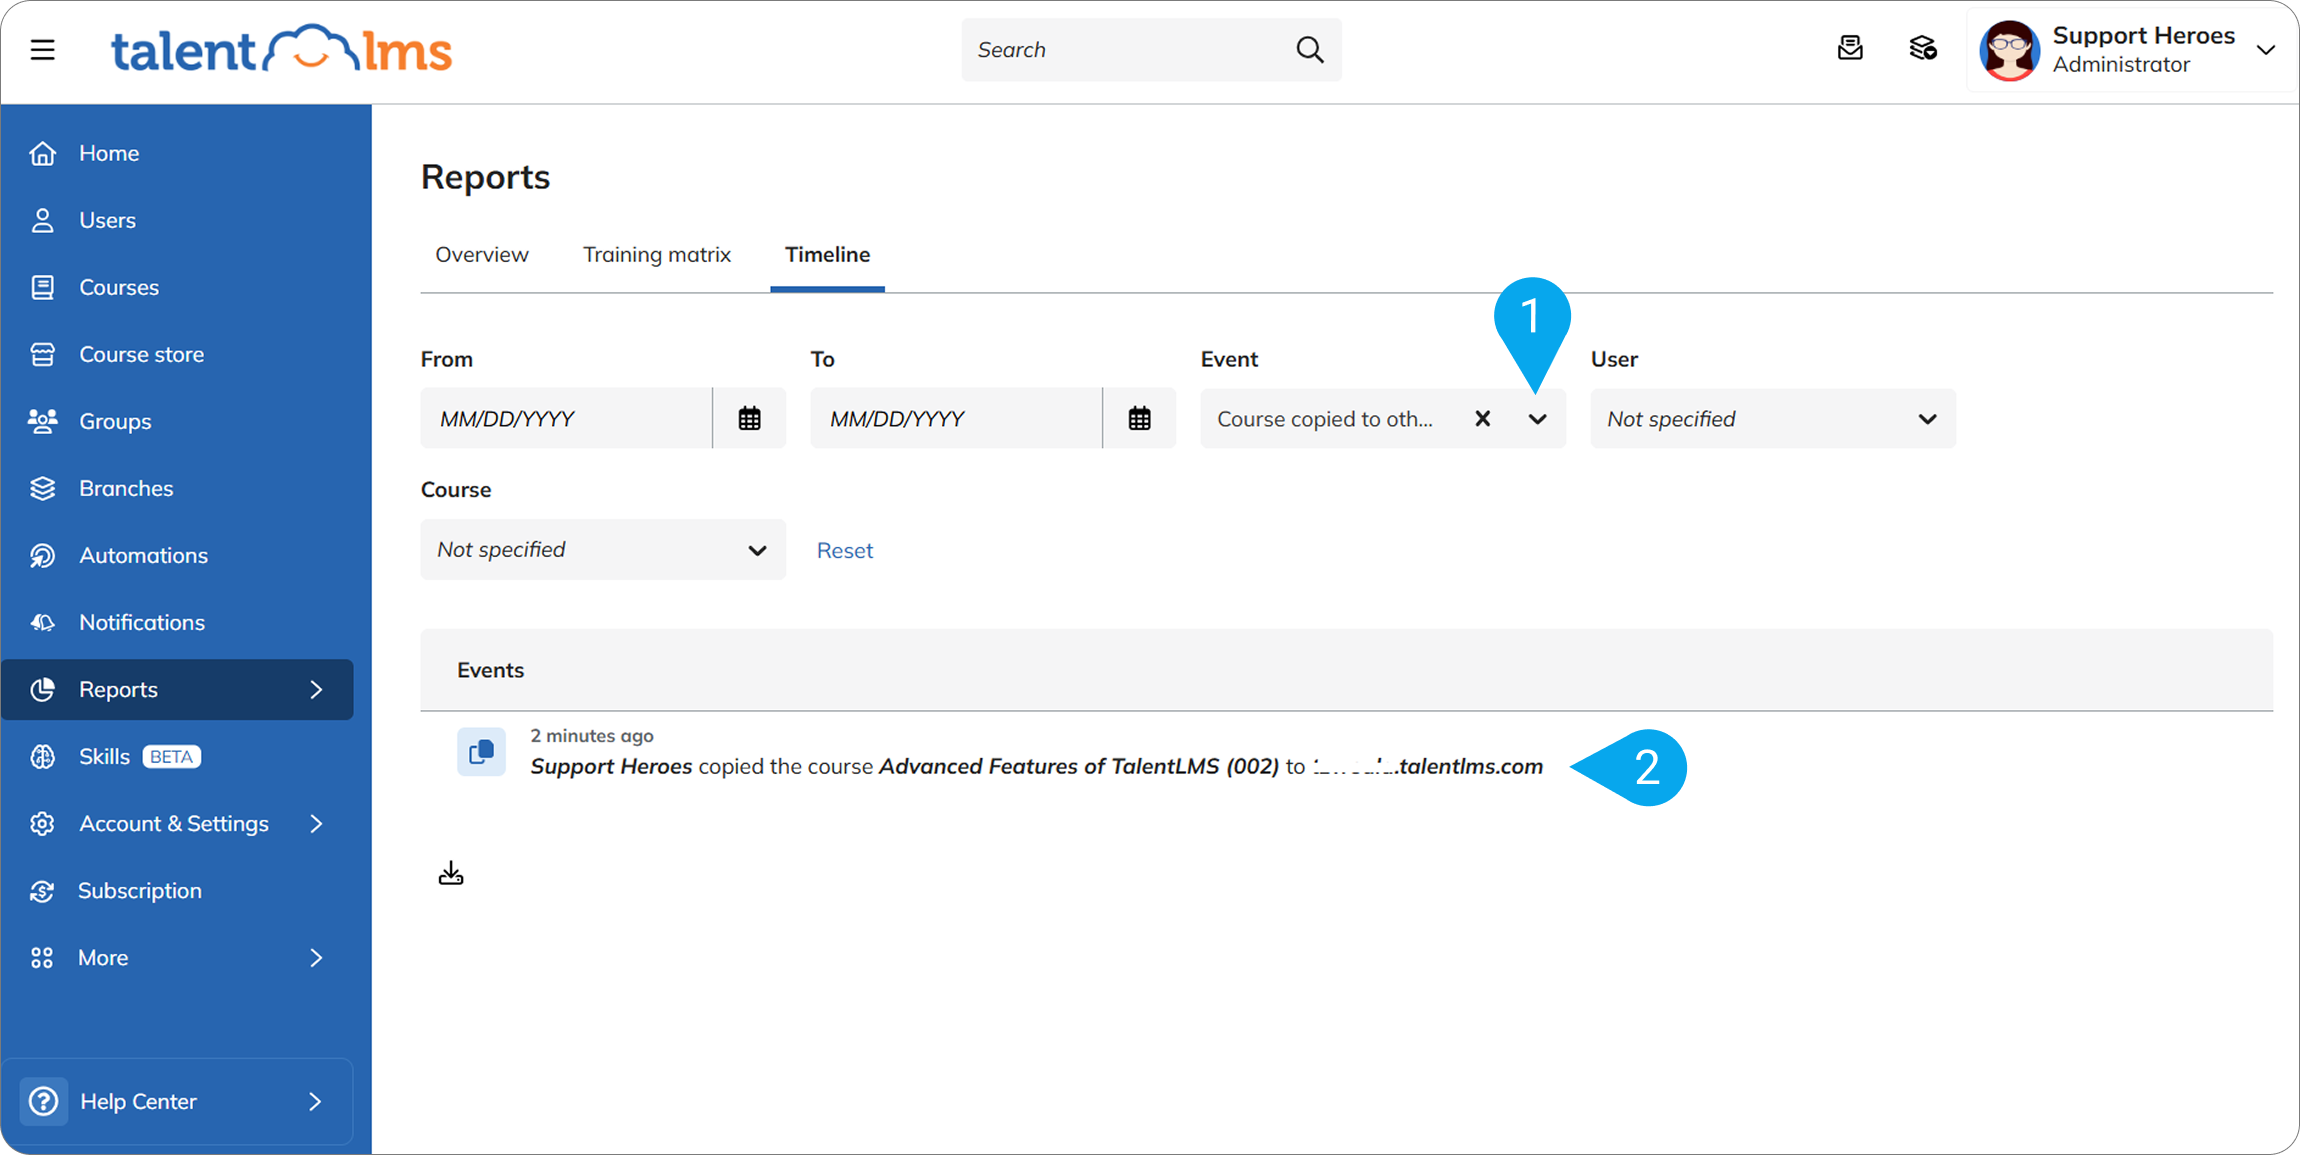The width and height of the screenshot is (2300, 1155).
Task: Click the Notifications icon in sidebar
Action: [x=42, y=622]
